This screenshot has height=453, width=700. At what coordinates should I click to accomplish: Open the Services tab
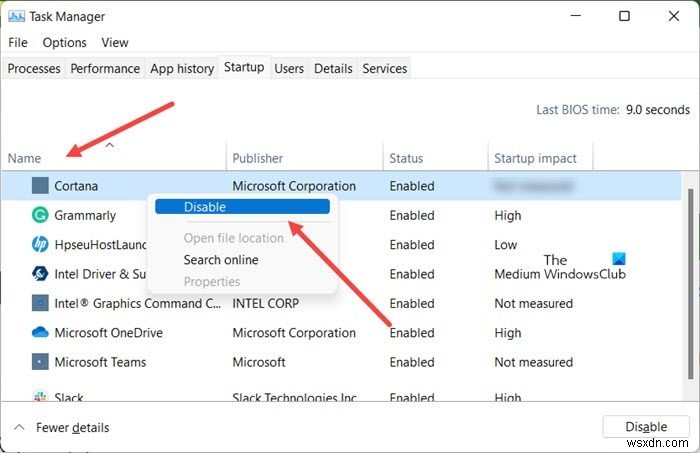(385, 68)
